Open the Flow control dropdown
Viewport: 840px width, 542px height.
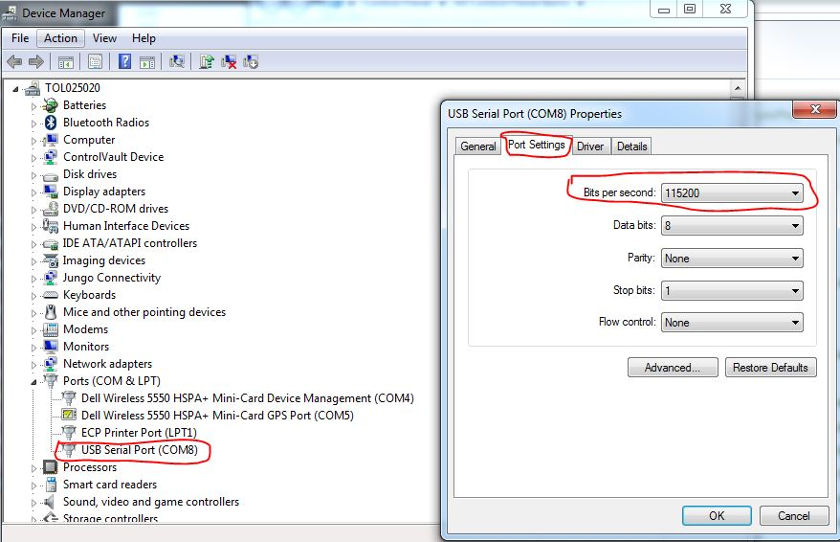(x=732, y=322)
